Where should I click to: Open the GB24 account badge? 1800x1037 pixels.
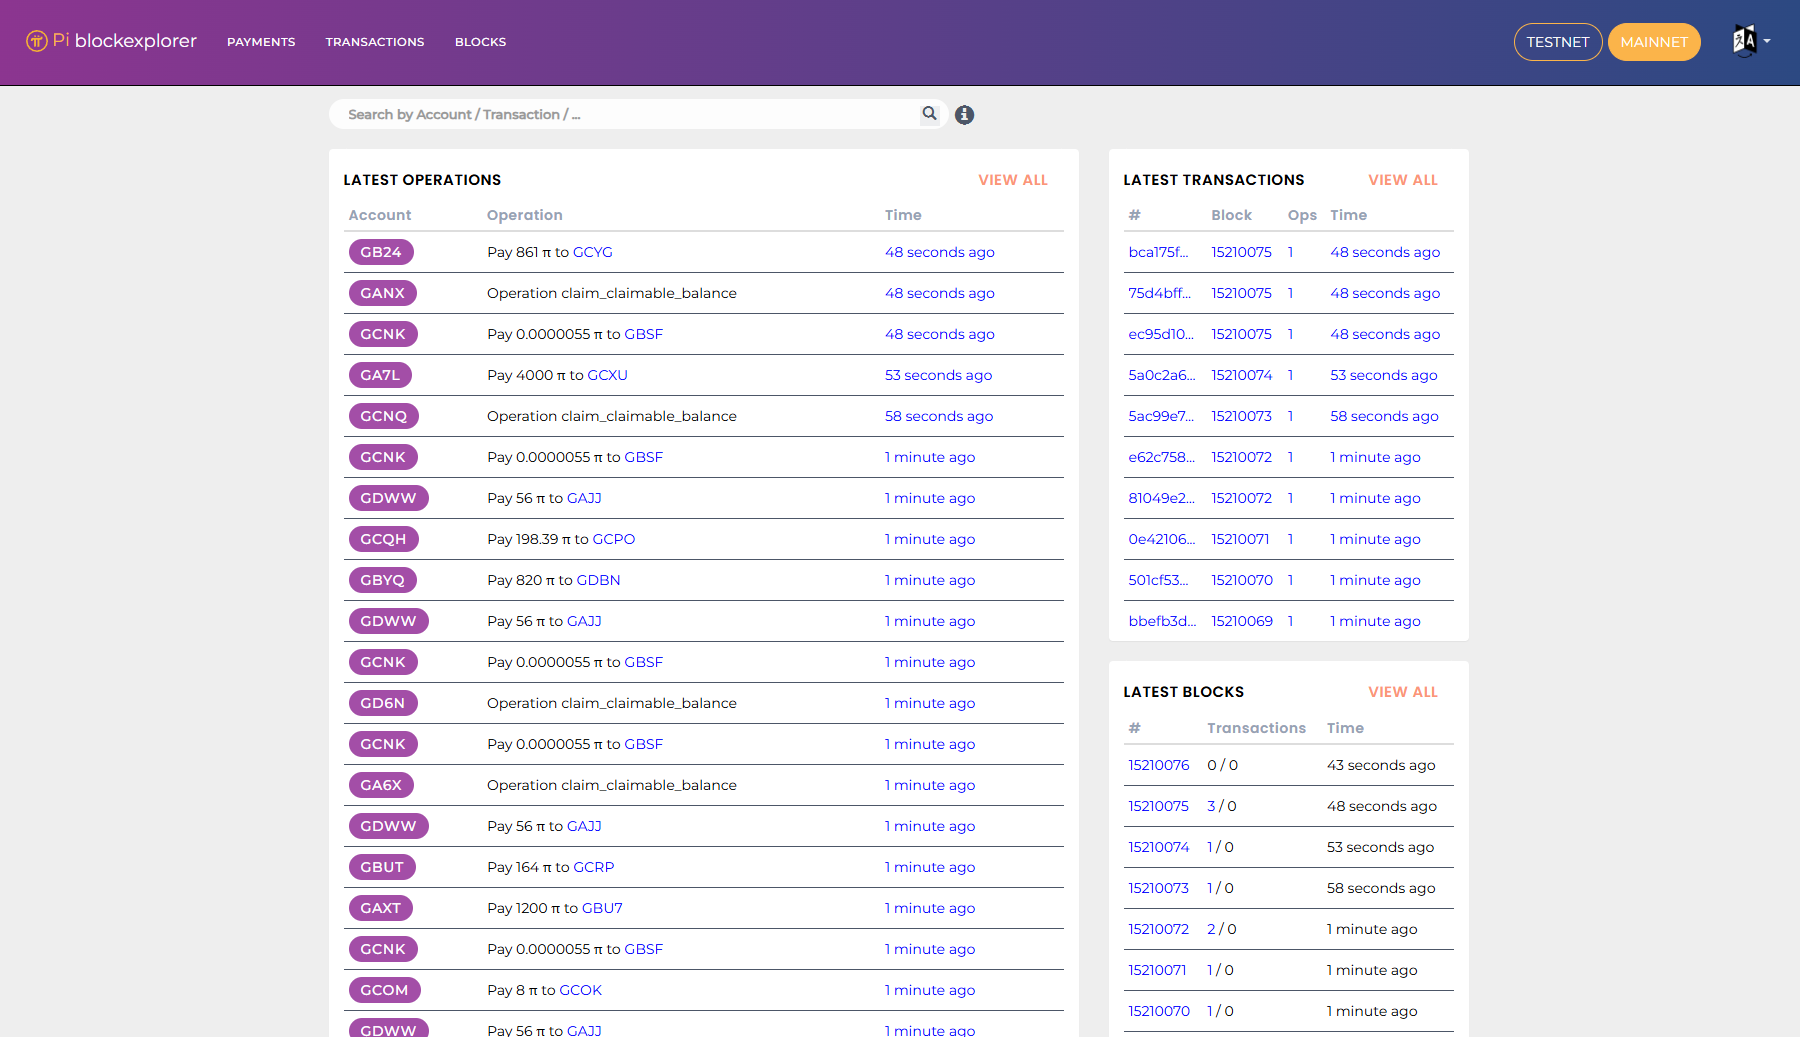pos(381,252)
